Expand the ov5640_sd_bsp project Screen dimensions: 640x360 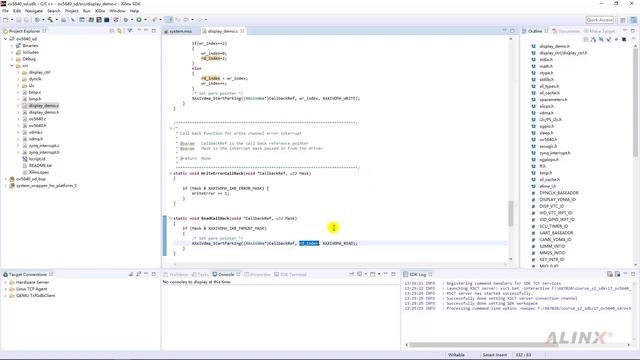(5, 179)
